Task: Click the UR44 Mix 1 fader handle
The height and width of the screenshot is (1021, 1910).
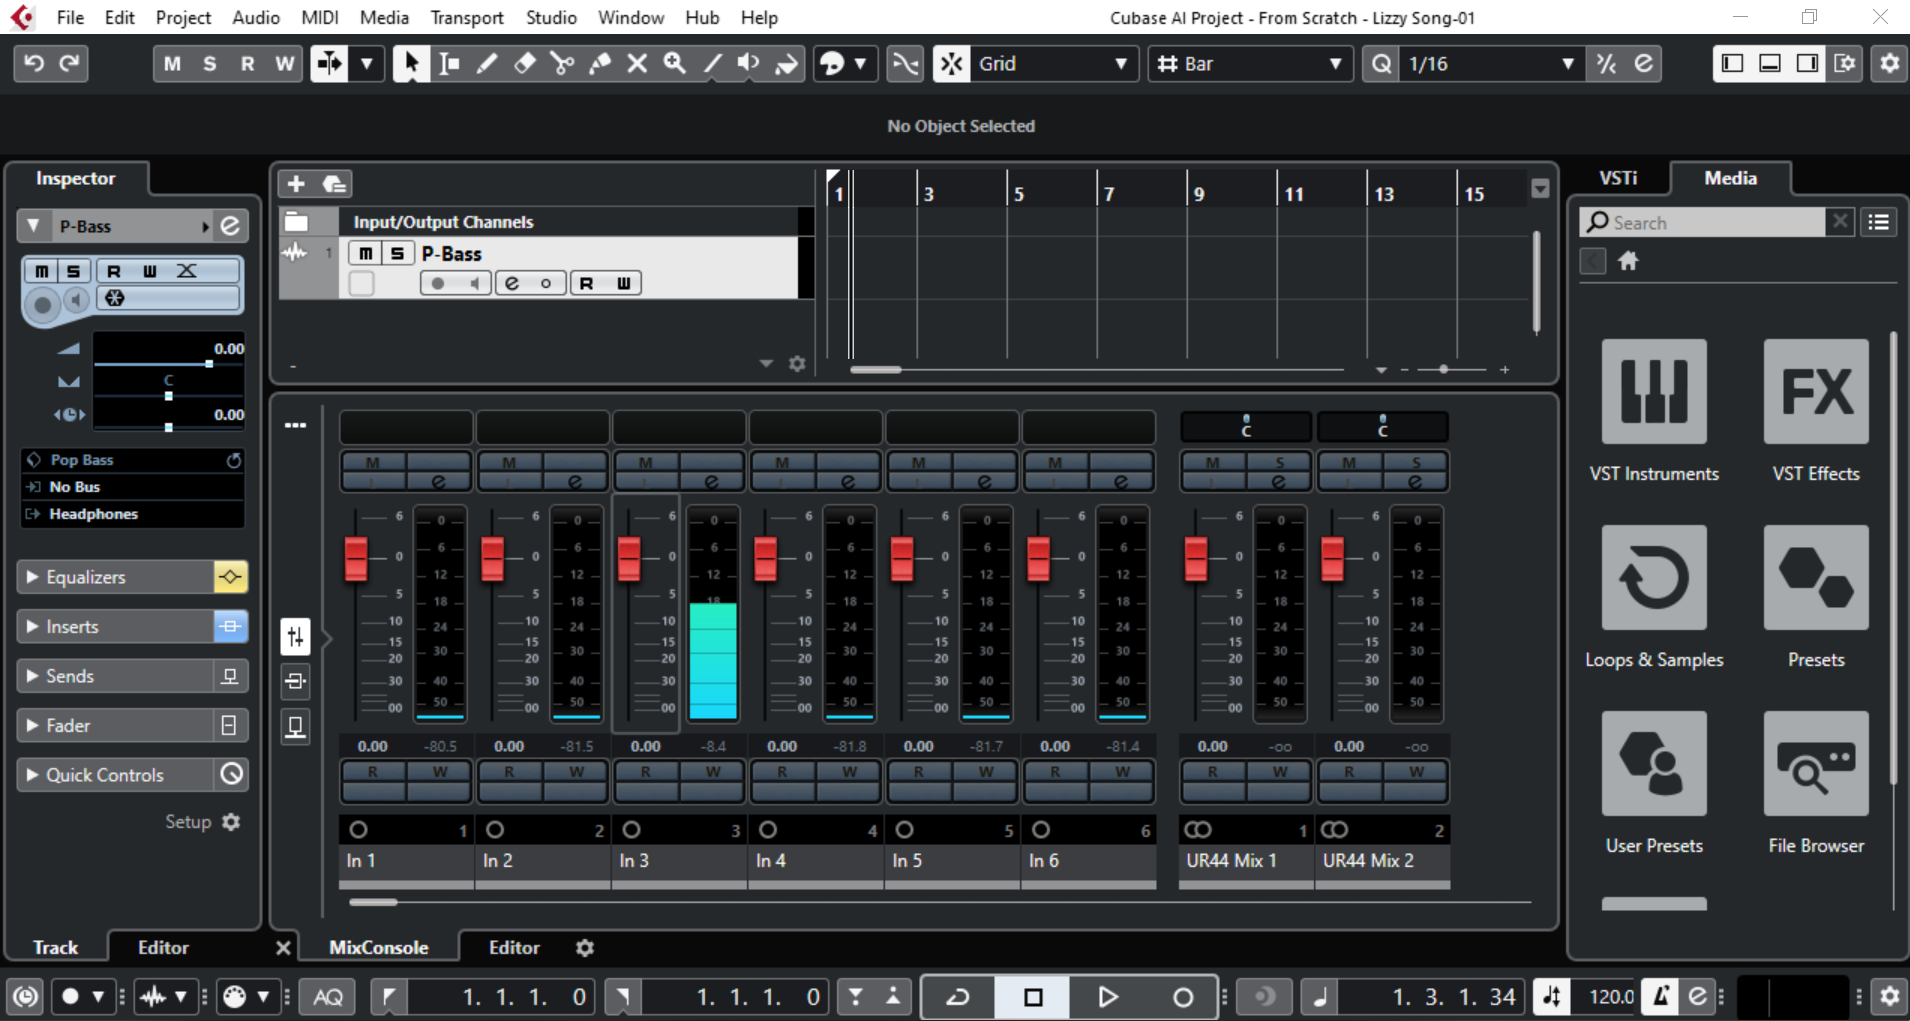Action: [x=1196, y=558]
